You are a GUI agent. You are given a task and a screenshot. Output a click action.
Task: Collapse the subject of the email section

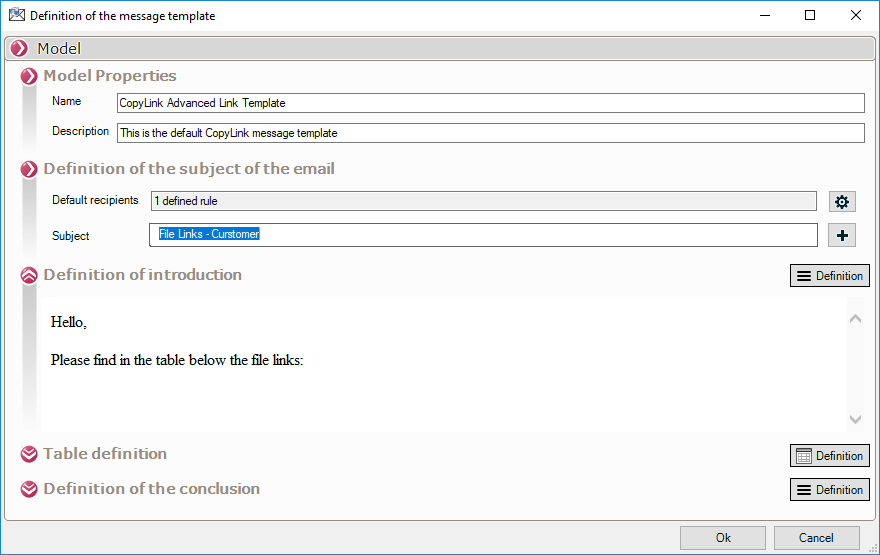(29, 169)
